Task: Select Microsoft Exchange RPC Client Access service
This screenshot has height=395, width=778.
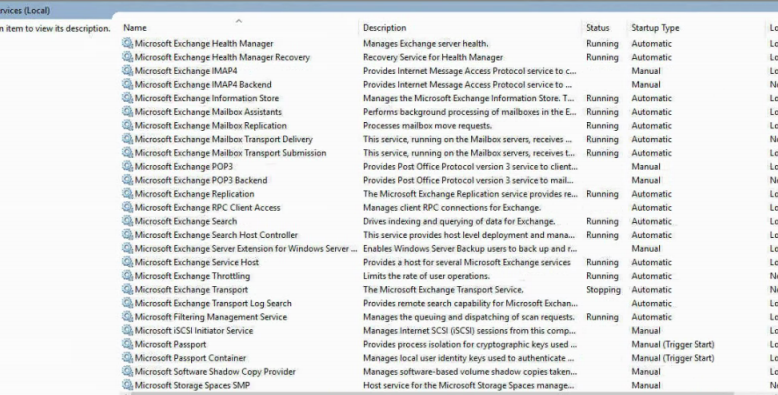Action: 207,207
